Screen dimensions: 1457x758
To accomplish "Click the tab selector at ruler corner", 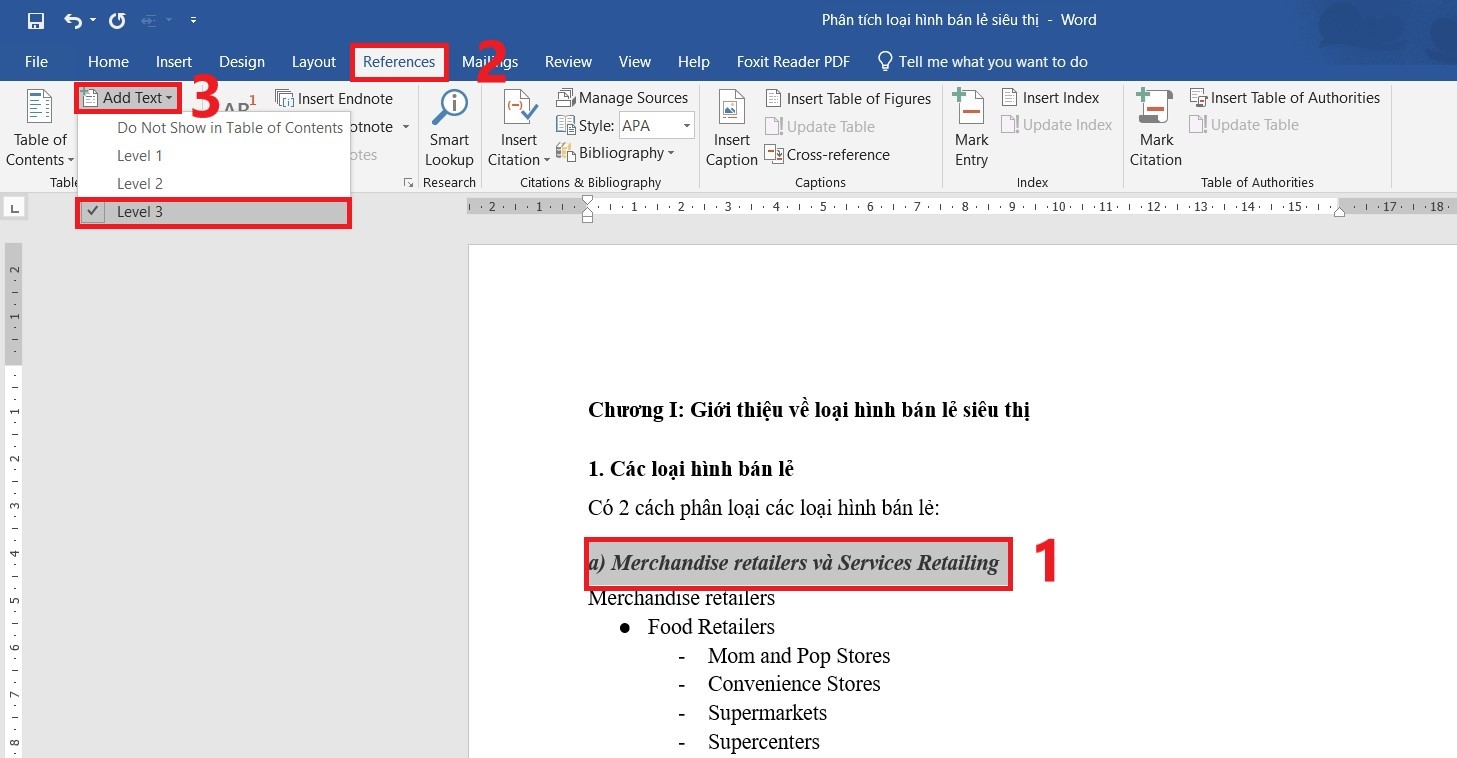I will coord(14,208).
